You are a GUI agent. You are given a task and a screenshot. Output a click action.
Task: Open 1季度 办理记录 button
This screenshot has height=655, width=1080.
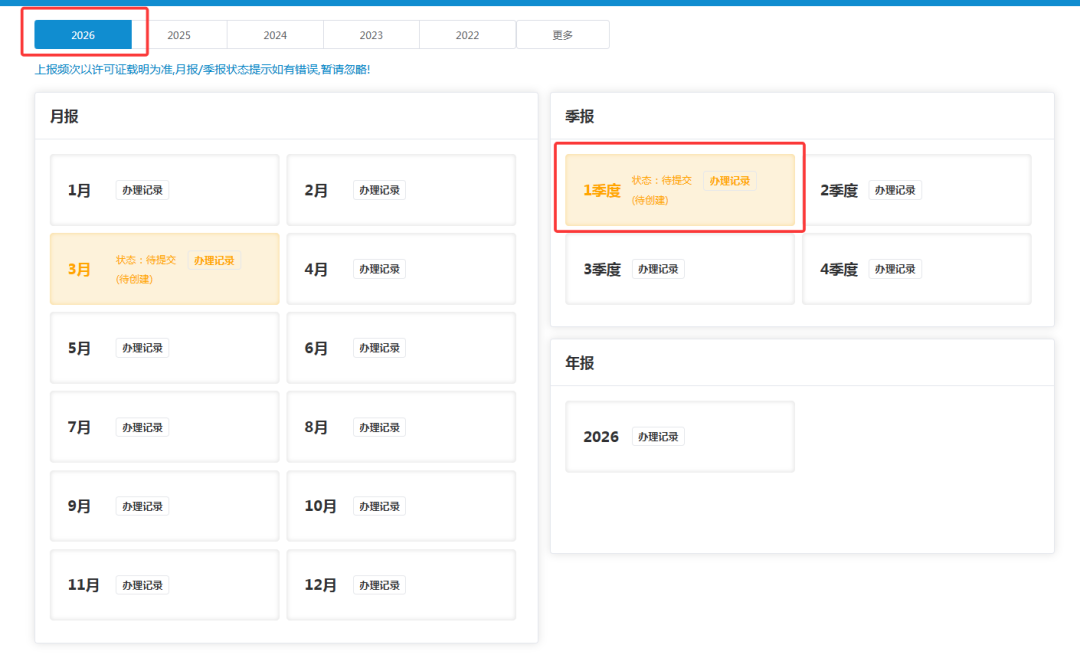tap(729, 181)
